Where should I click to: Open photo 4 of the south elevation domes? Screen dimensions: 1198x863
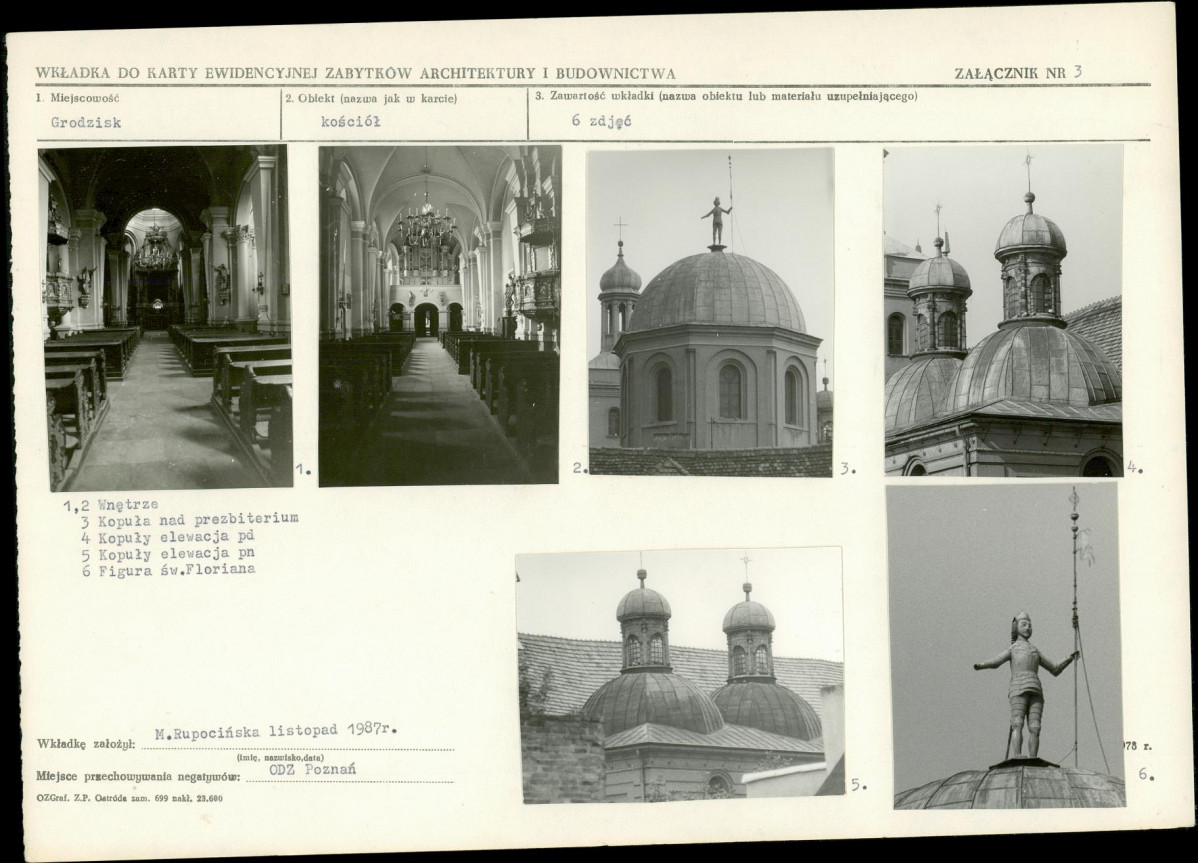[1002, 310]
